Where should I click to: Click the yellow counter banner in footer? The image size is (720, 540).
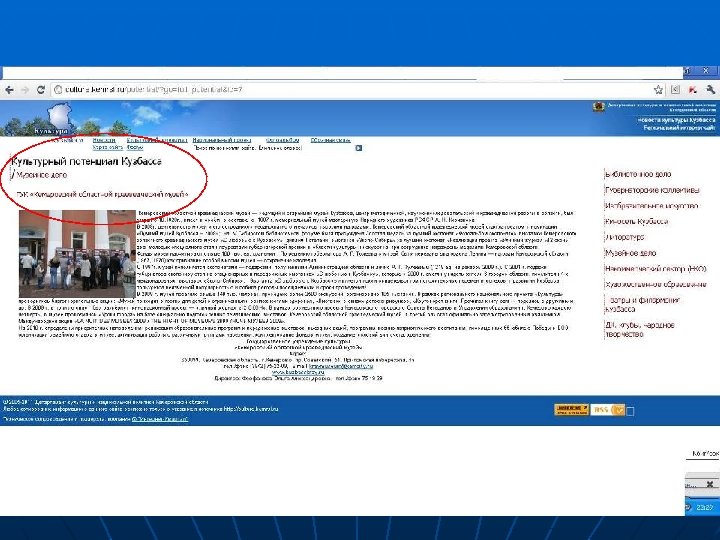[x=571, y=410]
